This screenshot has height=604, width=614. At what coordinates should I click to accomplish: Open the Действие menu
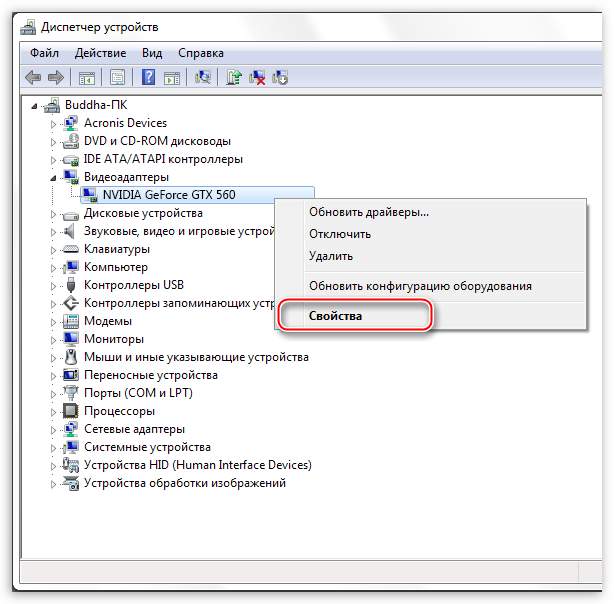point(100,52)
